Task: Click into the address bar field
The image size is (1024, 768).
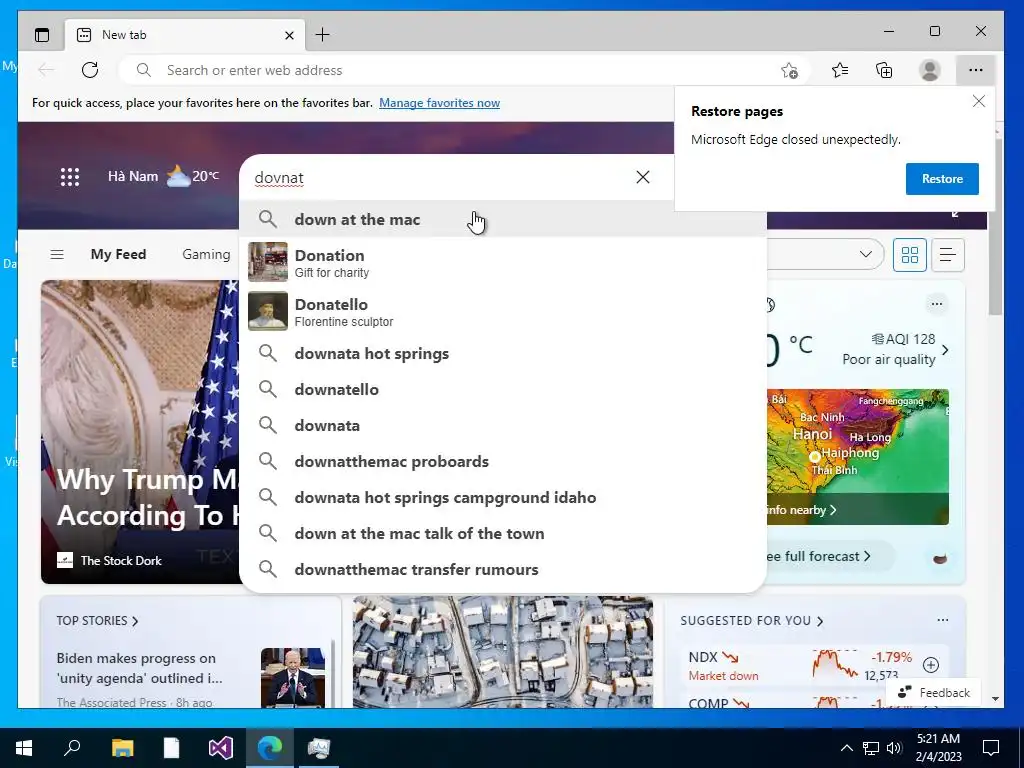Action: pos(464,70)
